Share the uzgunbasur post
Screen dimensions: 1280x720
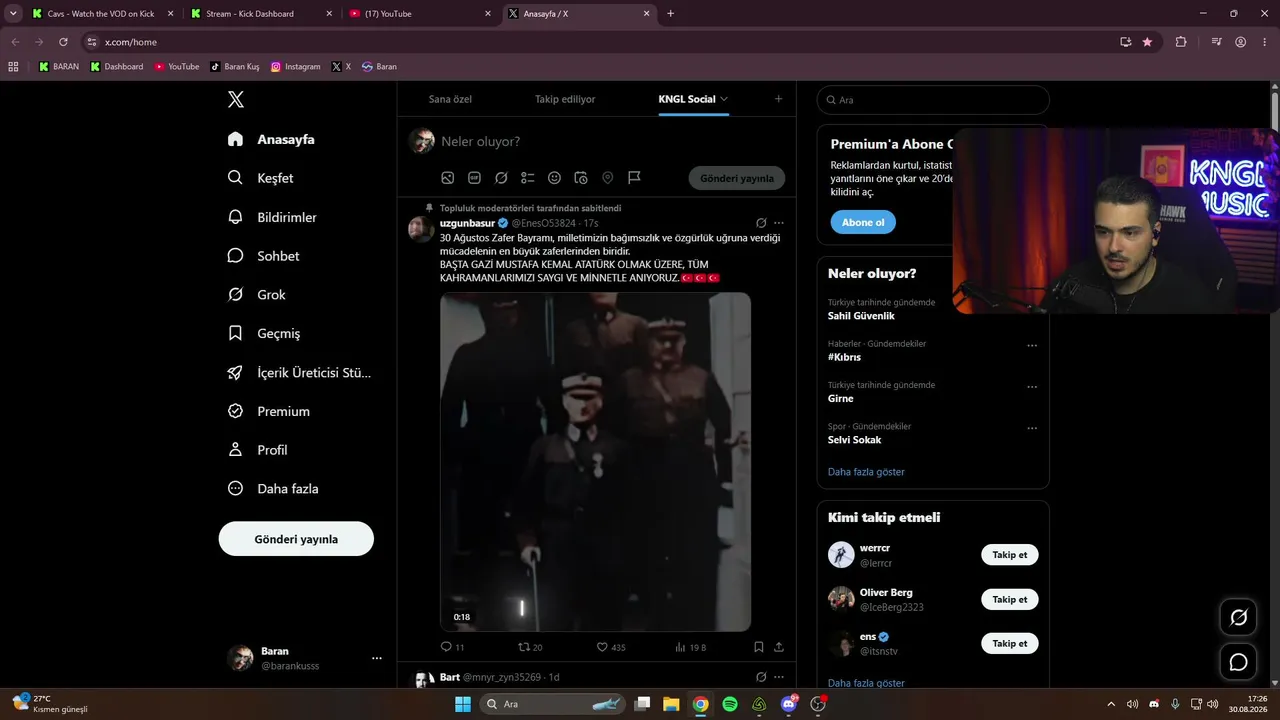[779, 647]
